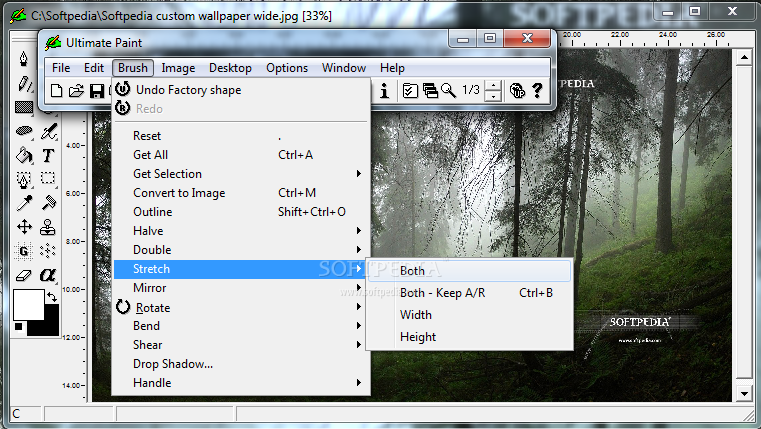Viewport: 761px width, 429px height.
Task: Select the freehand brush selection tool
Action: [x=24, y=179]
